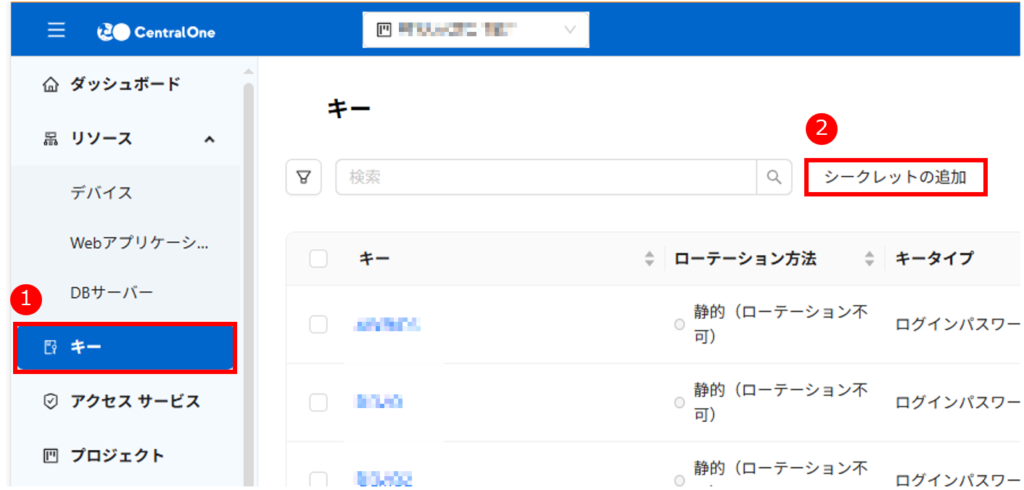Click the Access Service shield icon
The image size is (1024, 490).
tap(52, 401)
